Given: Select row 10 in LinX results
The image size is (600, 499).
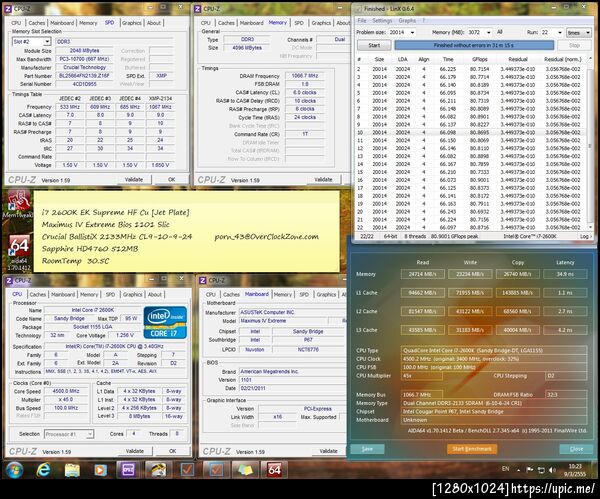Looking at the screenshot, I should (471, 132).
